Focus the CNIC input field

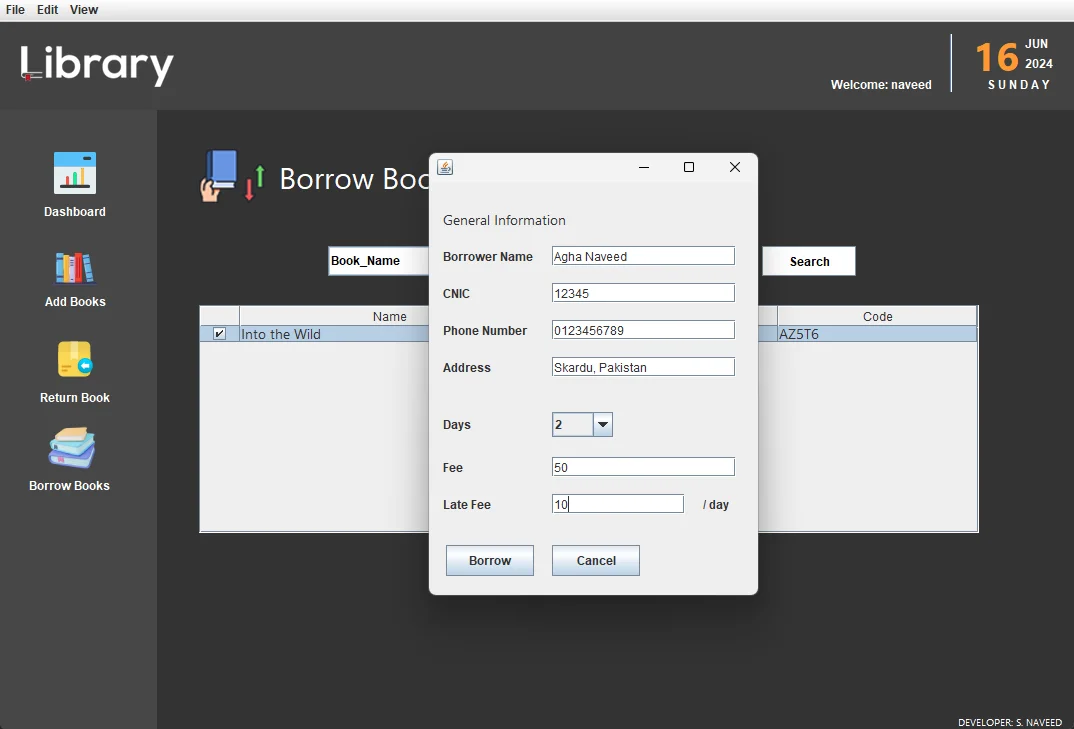click(x=643, y=293)
